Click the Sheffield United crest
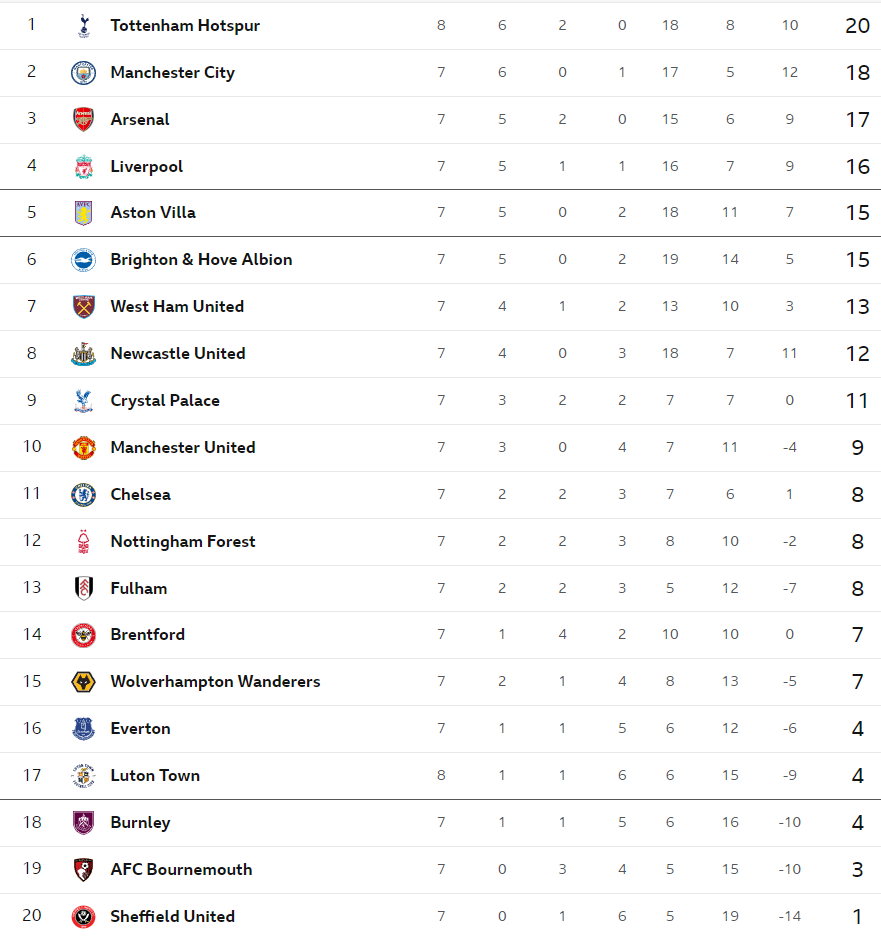Image resolution: width=881 pixels, height=943 pixels. coord(84,917)
